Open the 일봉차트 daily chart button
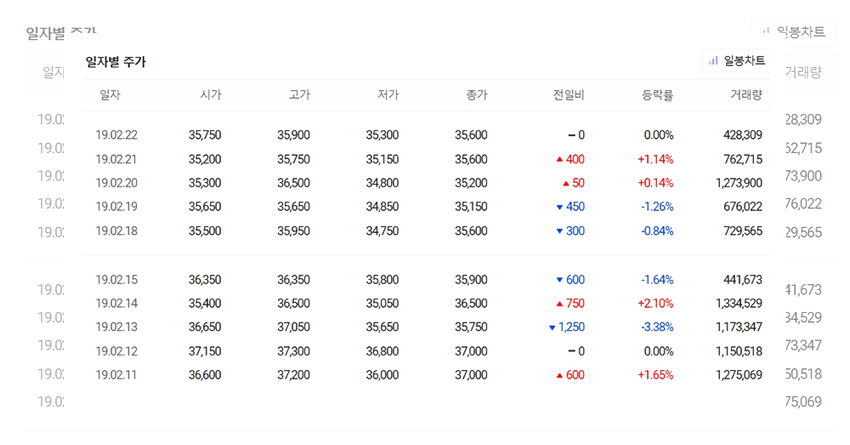This screenshot has height=445, width=850. pos(737,61)
